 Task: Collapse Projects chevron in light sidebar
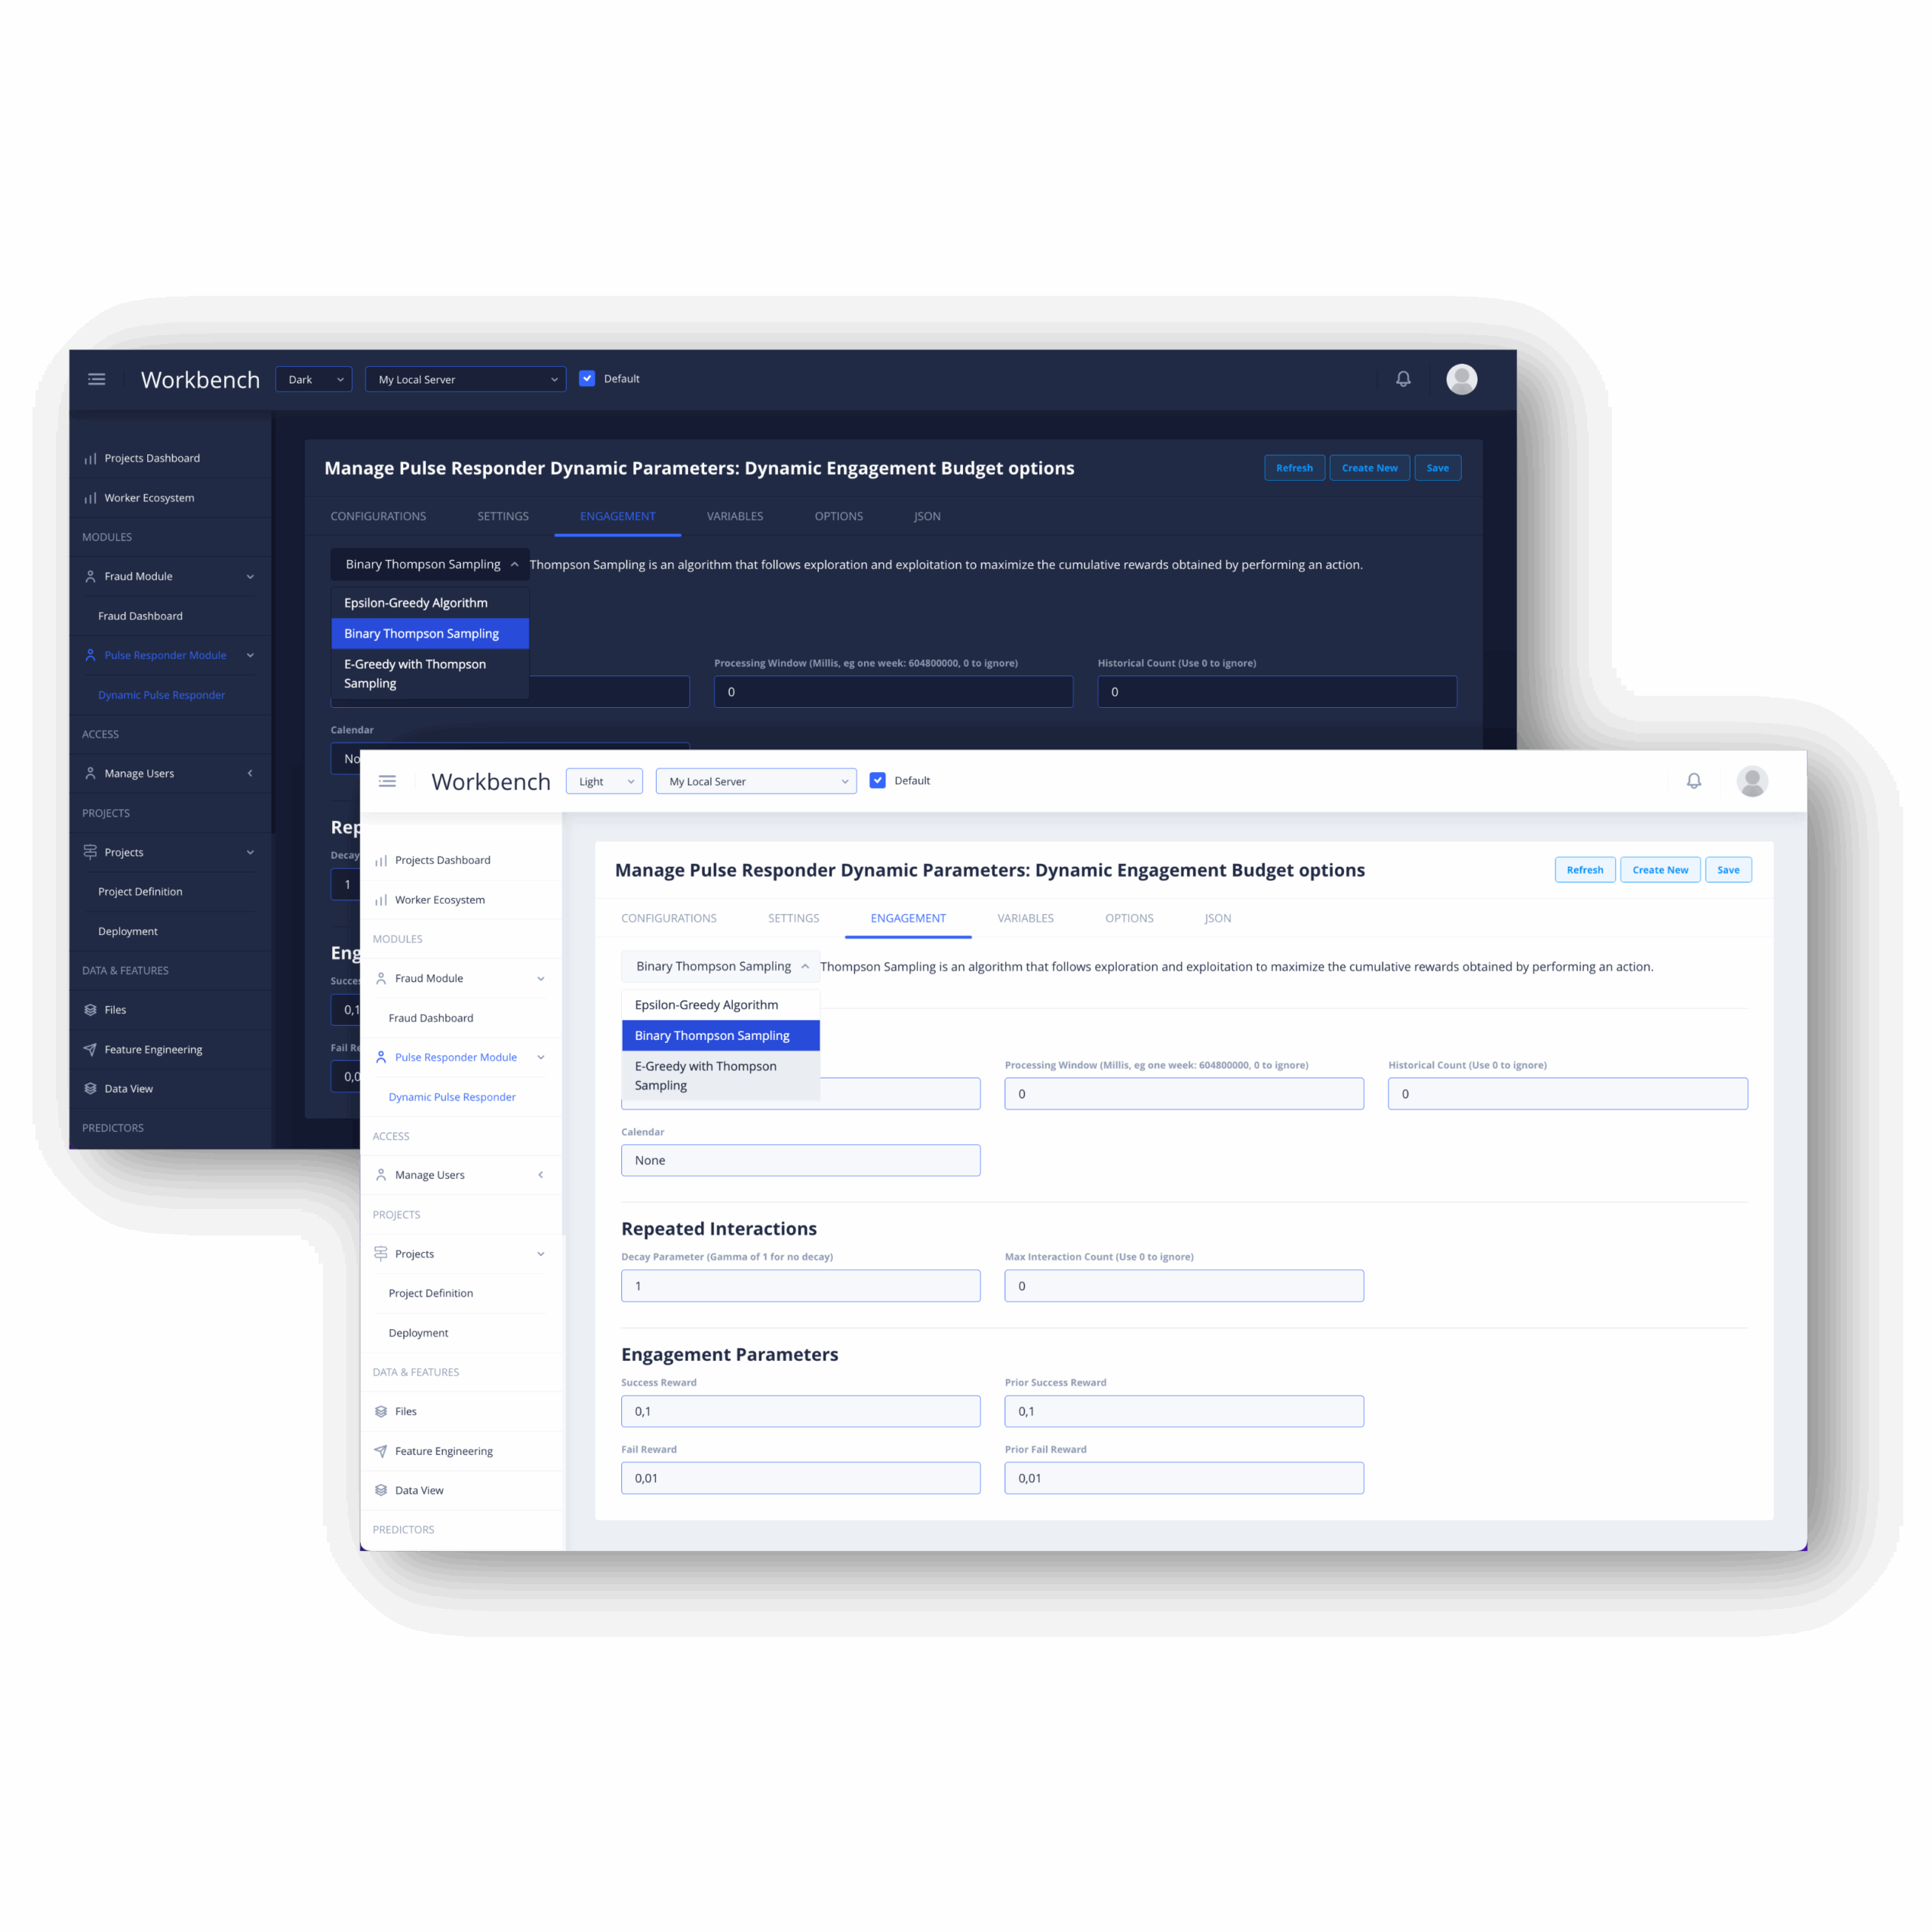click(x=541, y=1253)
